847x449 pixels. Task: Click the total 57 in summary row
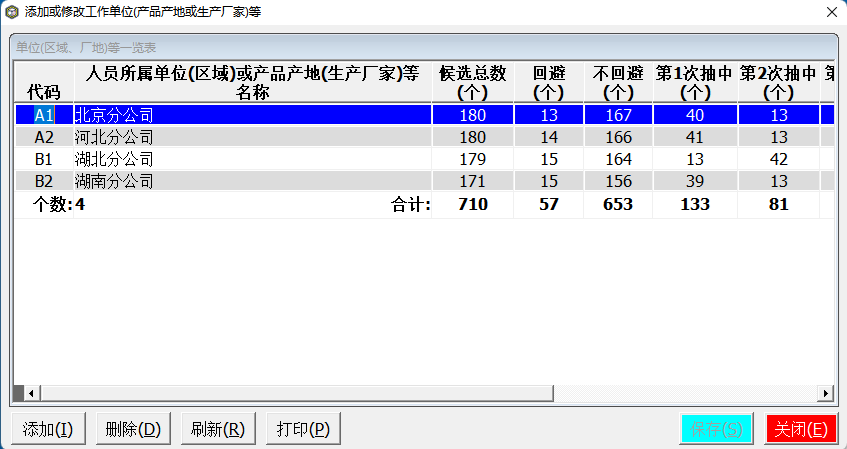click(549, 204)
